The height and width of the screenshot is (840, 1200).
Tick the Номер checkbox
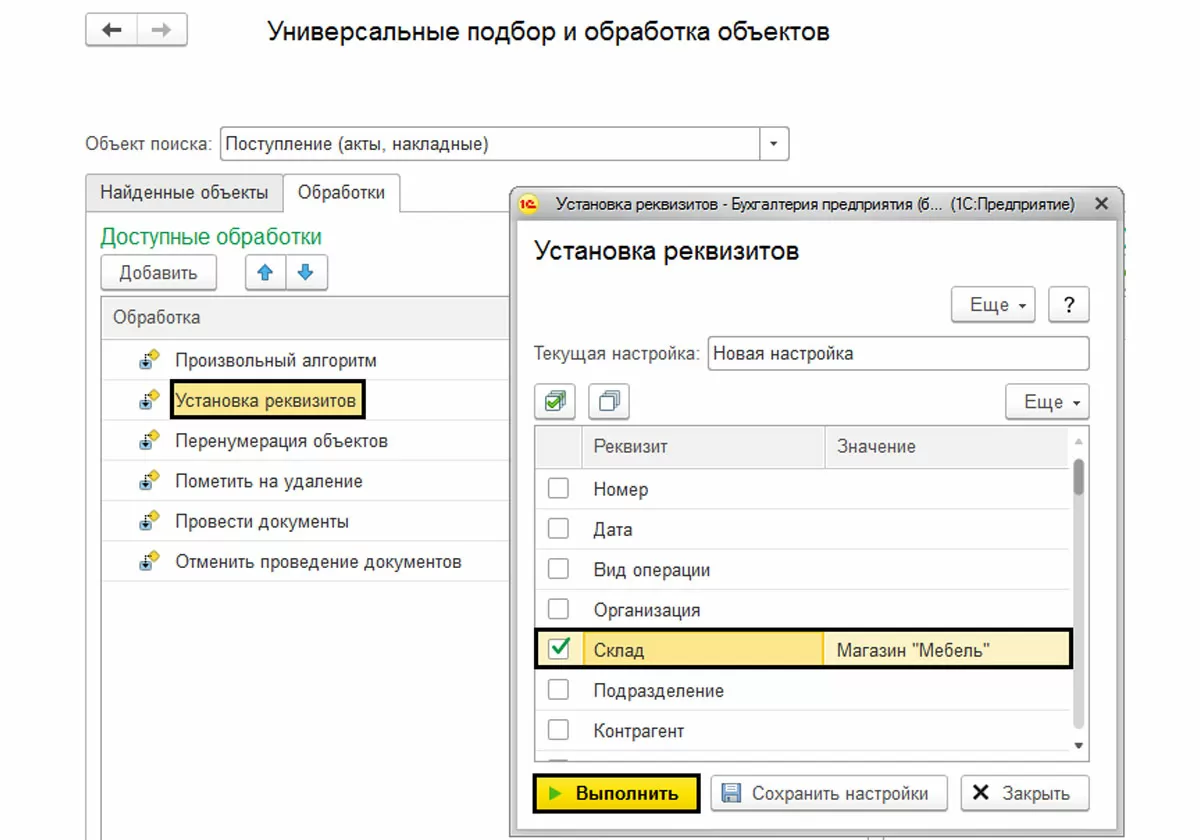coord(559,489)
